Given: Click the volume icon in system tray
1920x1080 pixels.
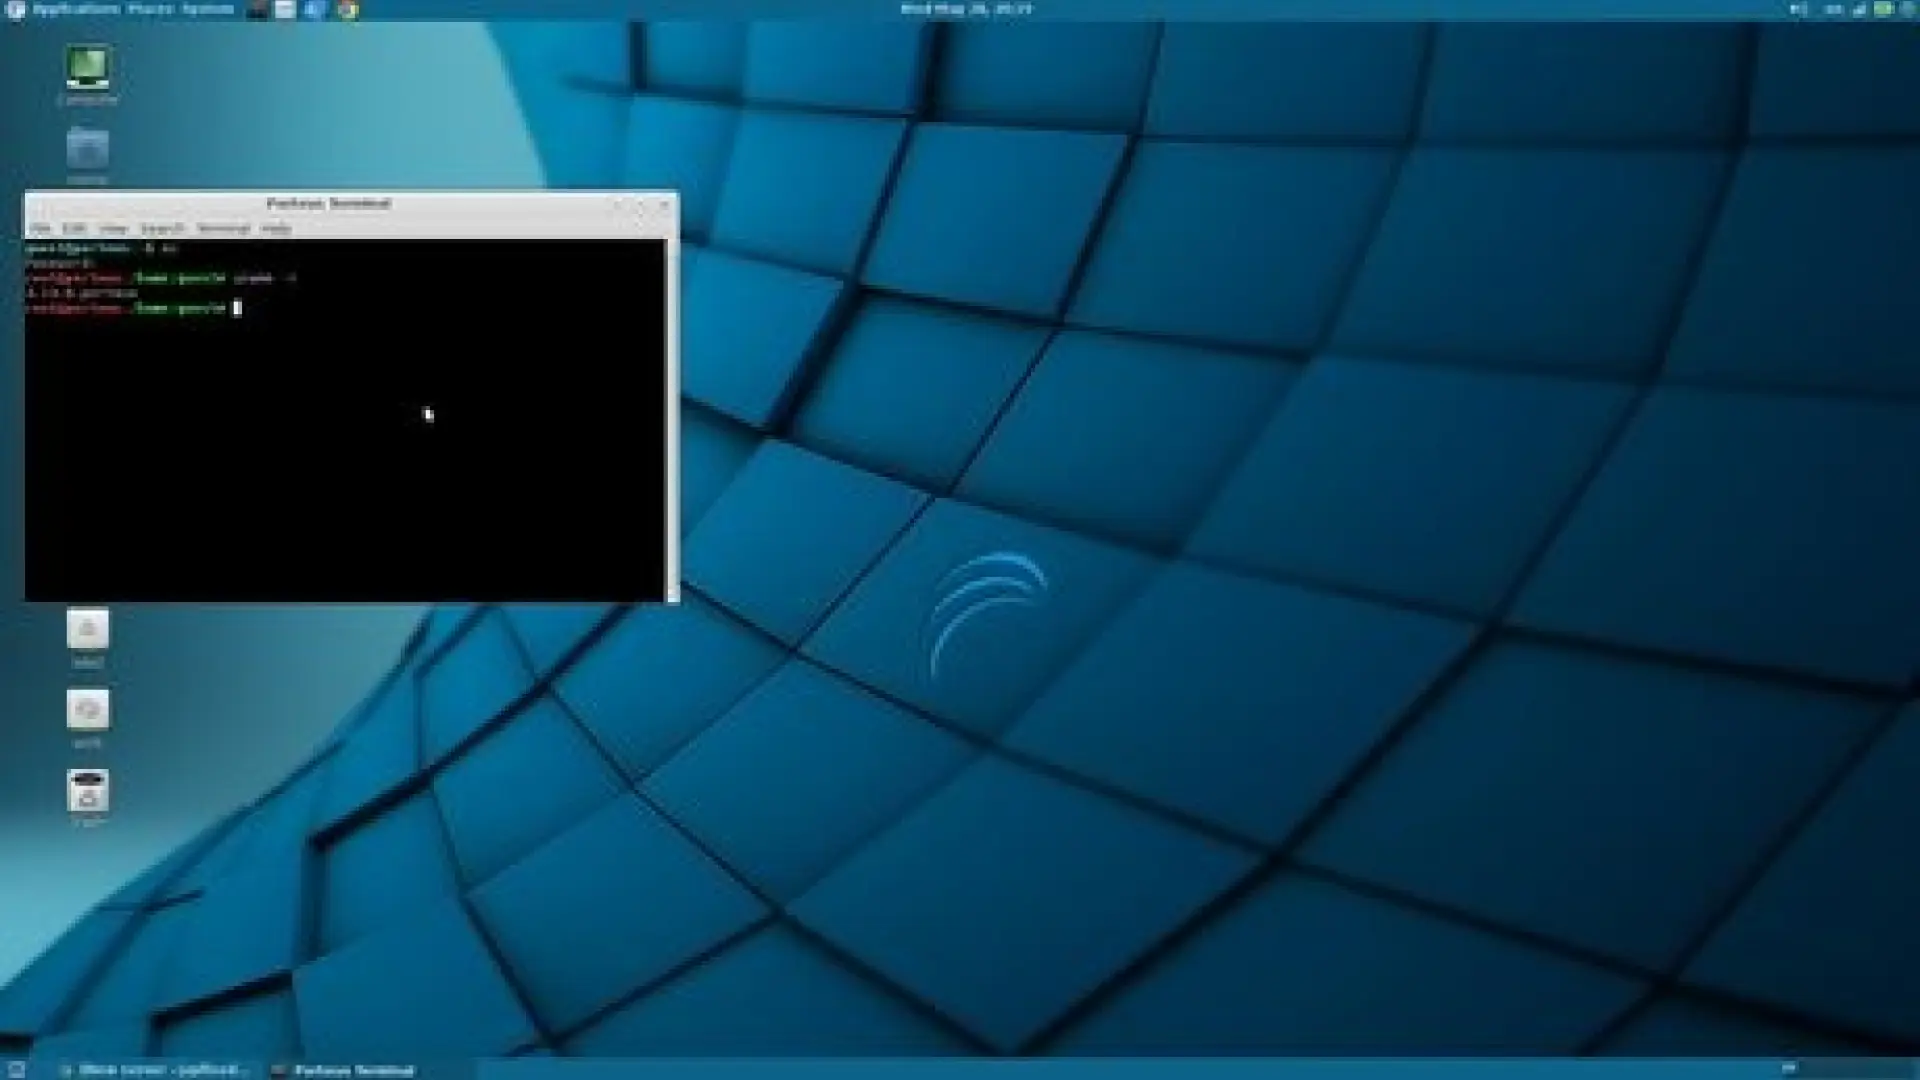Looking at the screenshot, I should pyautogui.click(x=1797, y=10).
